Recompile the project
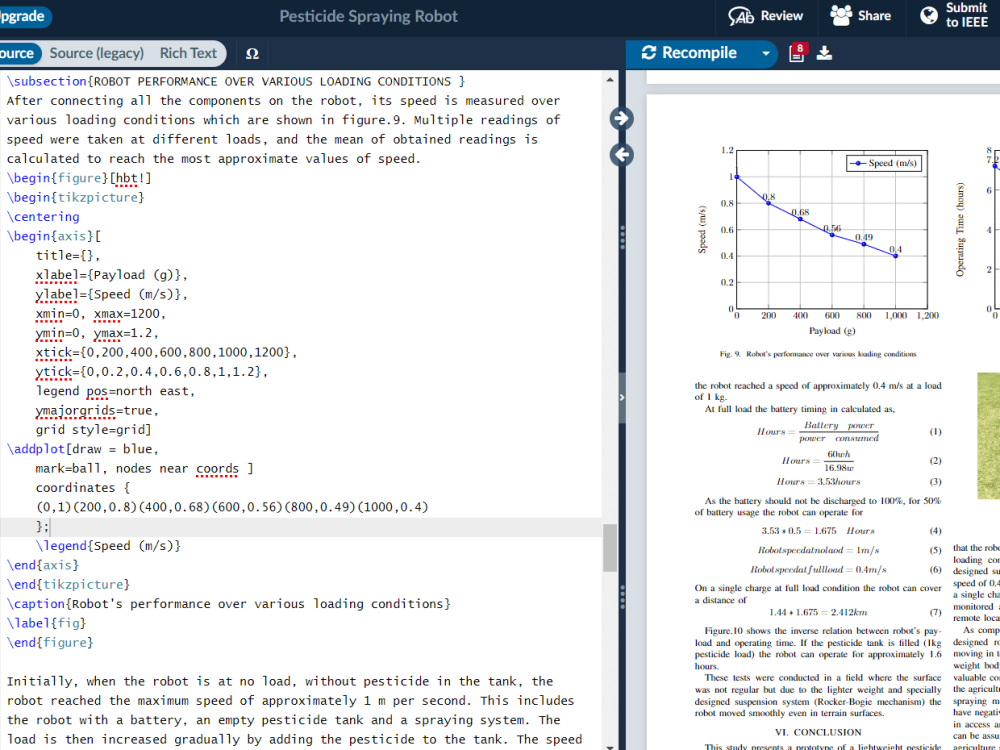The height and width of the screenshot is (750, 1000). [688, 54]
